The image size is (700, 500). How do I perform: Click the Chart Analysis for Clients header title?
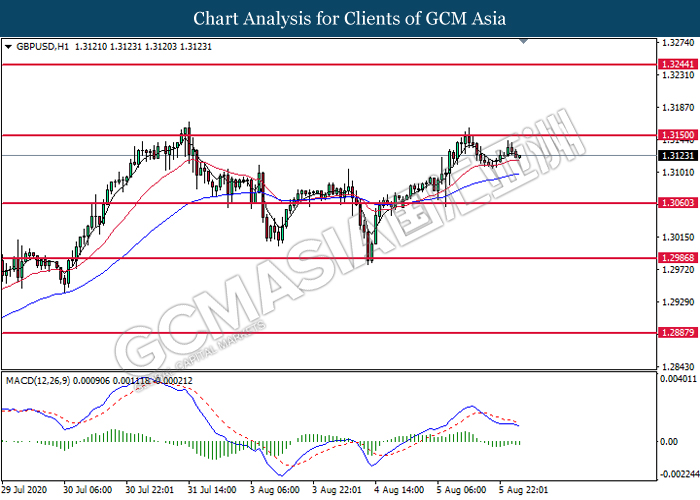pos(350,18)
